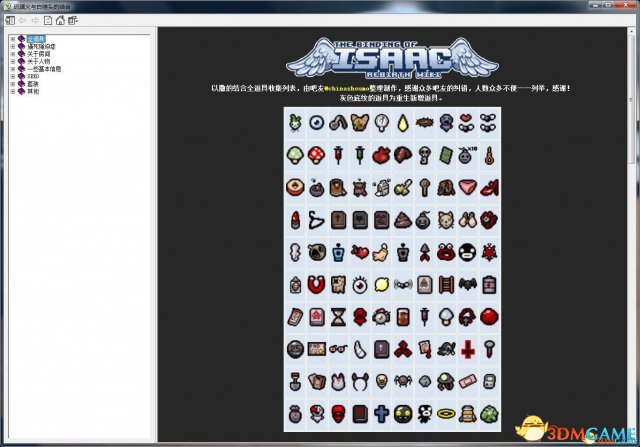
Task: Select the Inner Eye eyeball item
Action: click(x=316, y=122)
